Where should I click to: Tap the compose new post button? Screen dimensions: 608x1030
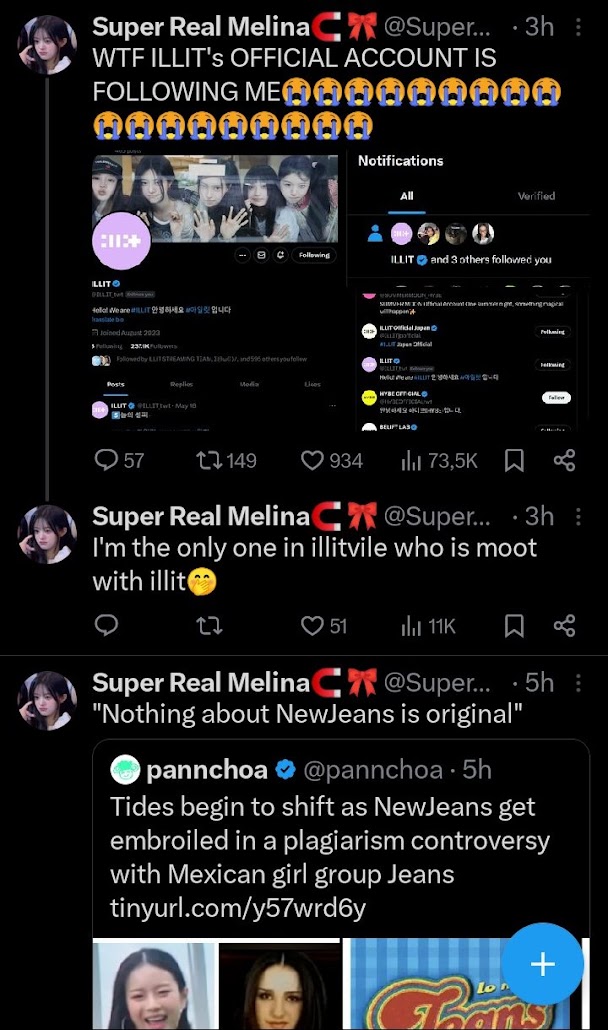tap(542, 964)
